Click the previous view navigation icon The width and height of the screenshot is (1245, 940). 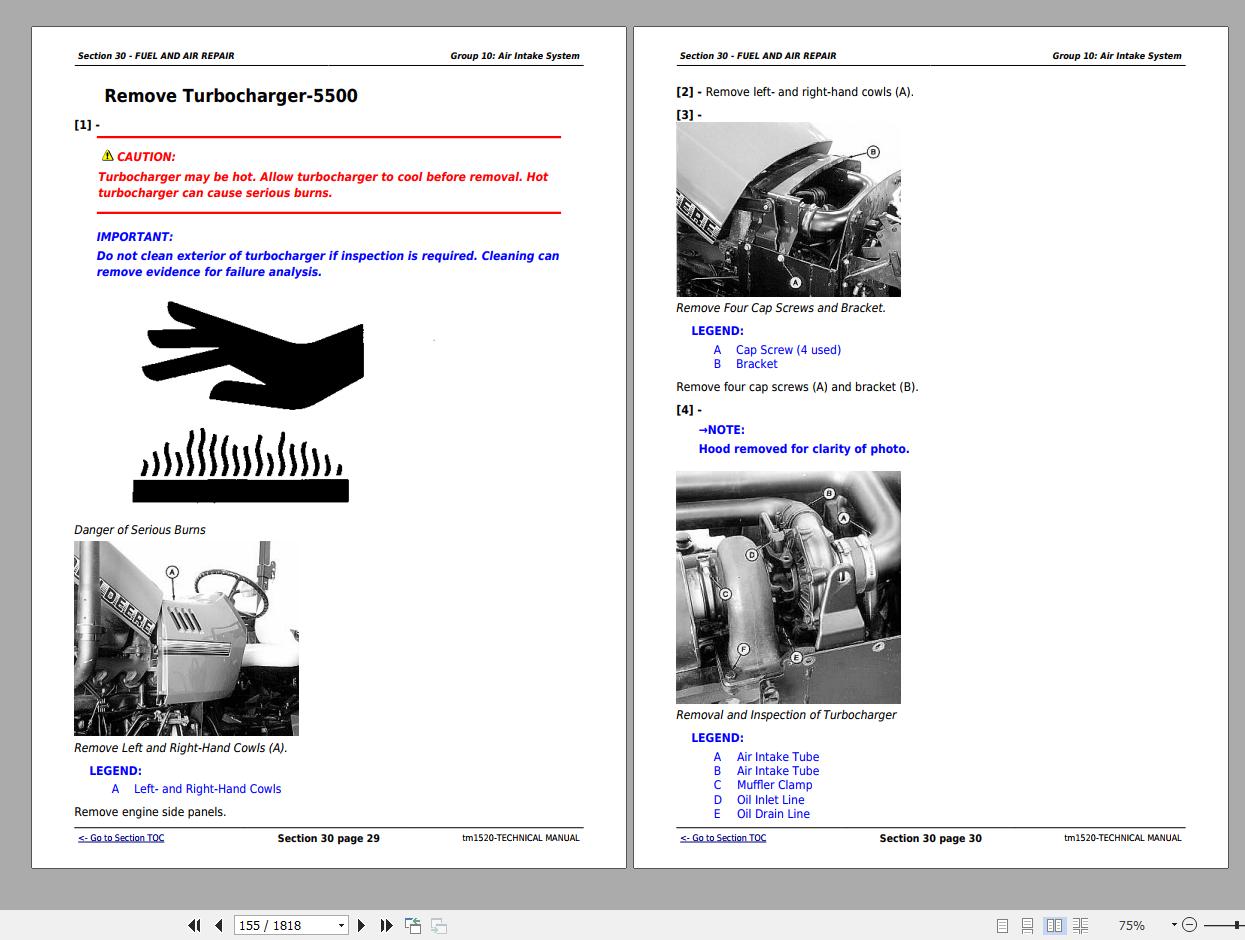(x=413, y=926)
